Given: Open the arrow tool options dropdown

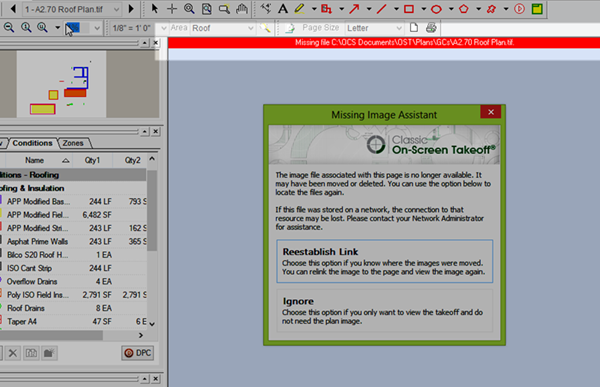Looking at the screenshot, I should 369,8.
